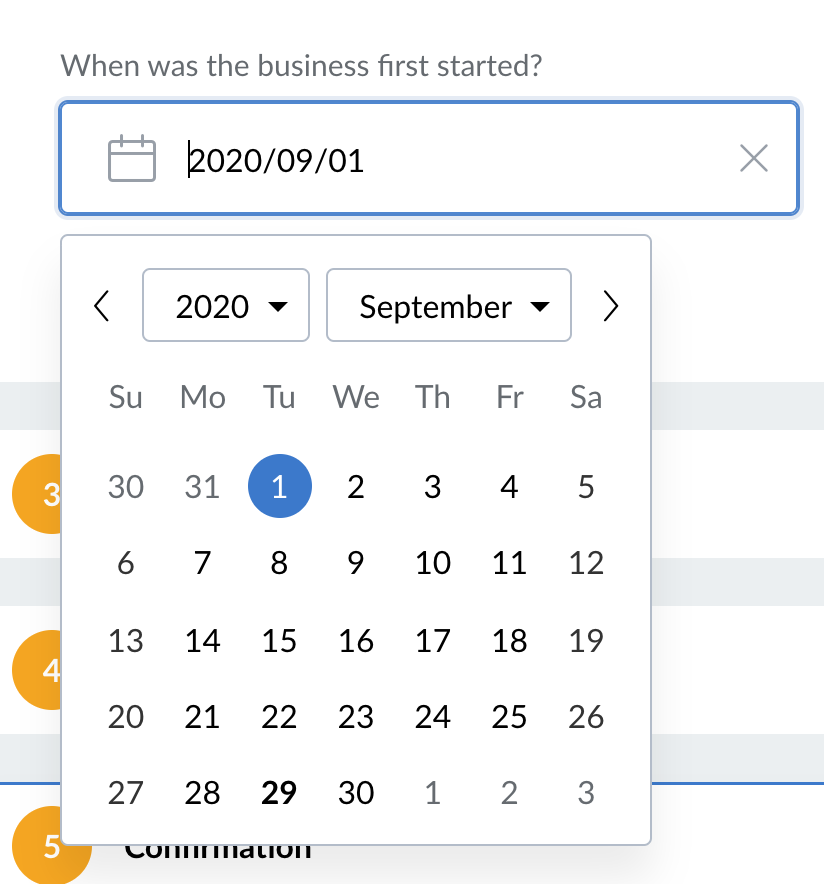Open the September month dropdown
Image resolution: width=824 pixels, height=884 pixels.
coord(449,305)
